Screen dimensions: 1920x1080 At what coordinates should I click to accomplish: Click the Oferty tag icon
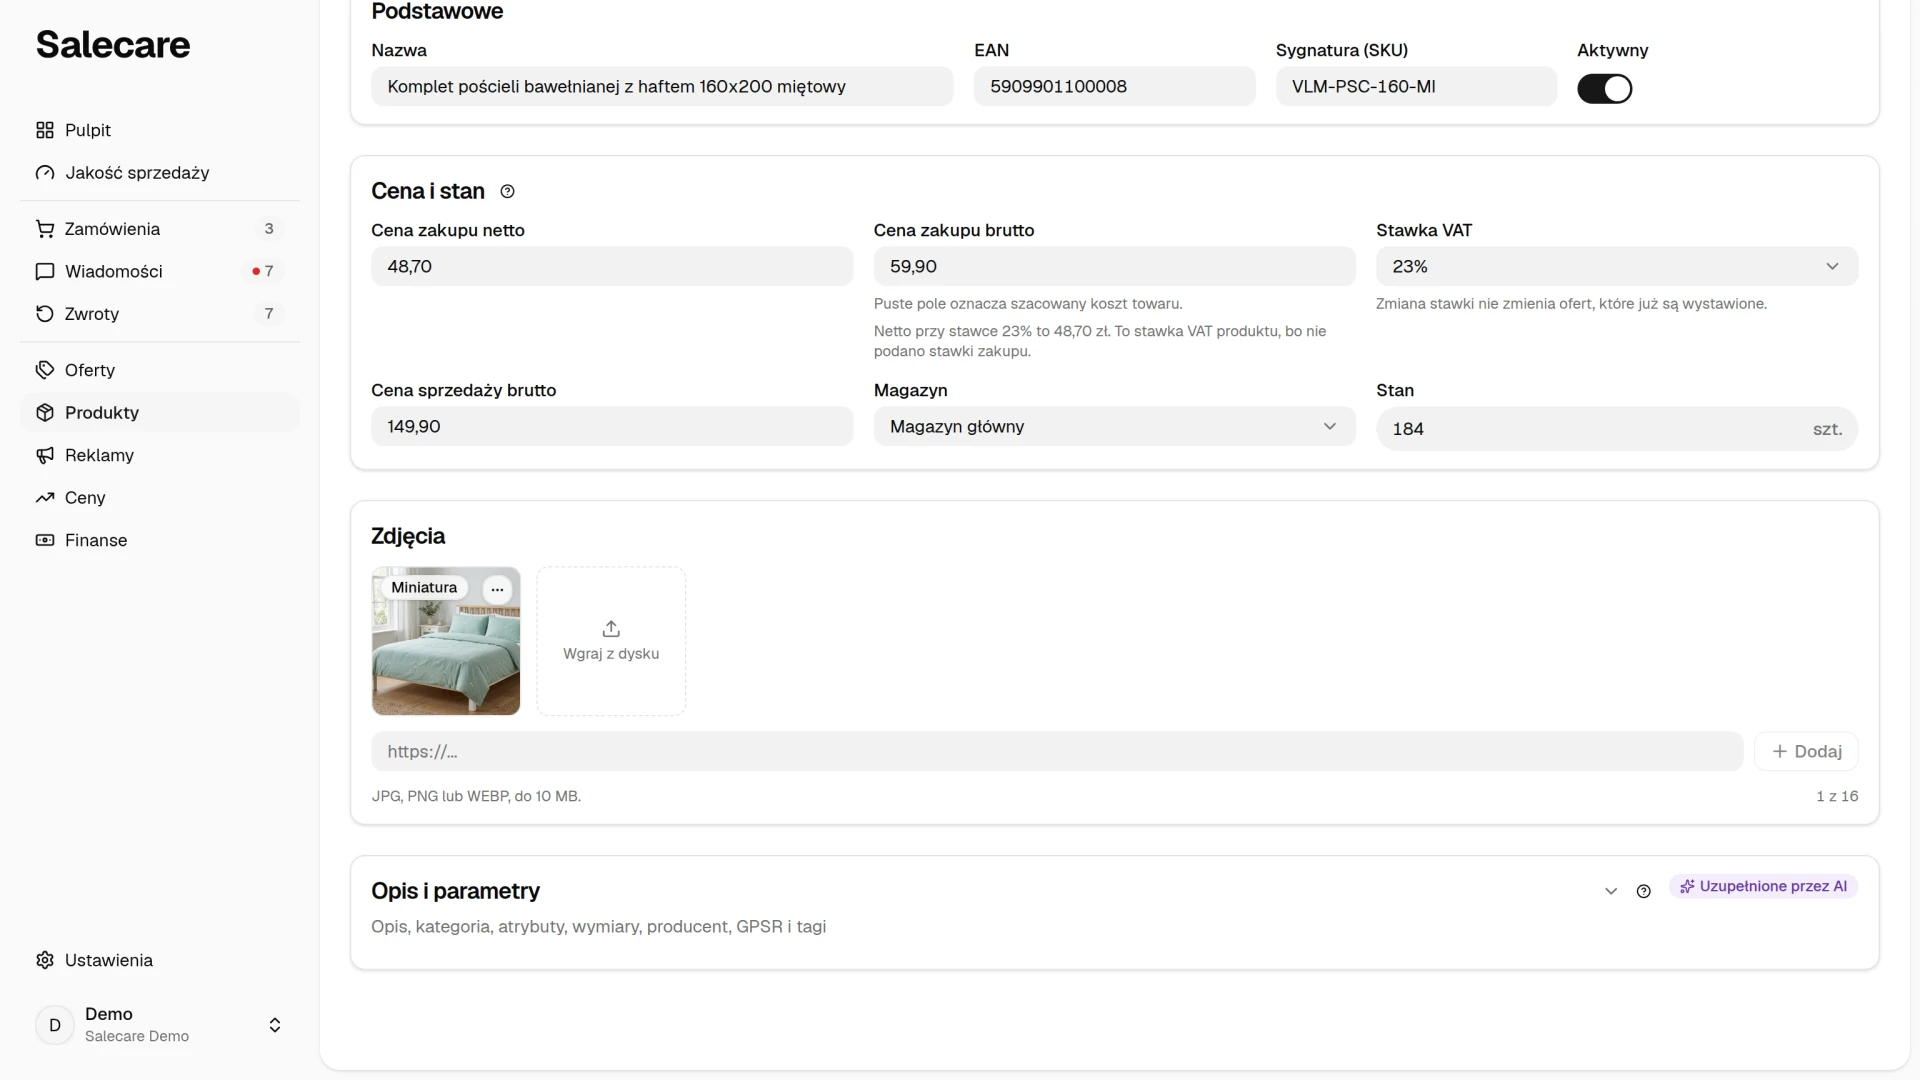pos(45,370)
